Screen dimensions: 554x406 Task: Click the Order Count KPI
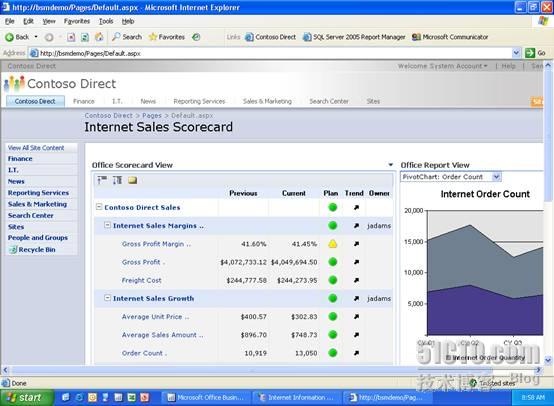coord(144,353)
